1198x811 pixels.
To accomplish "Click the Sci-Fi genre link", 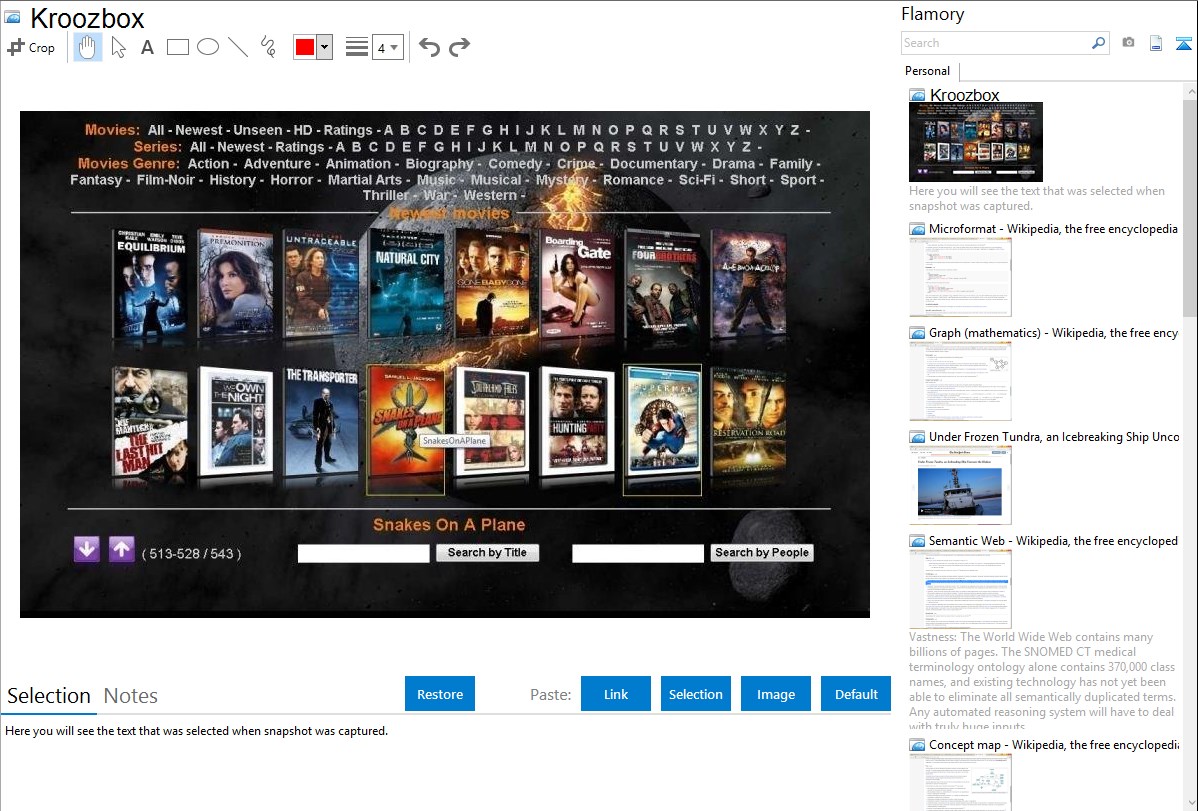I will coord(697,180).
